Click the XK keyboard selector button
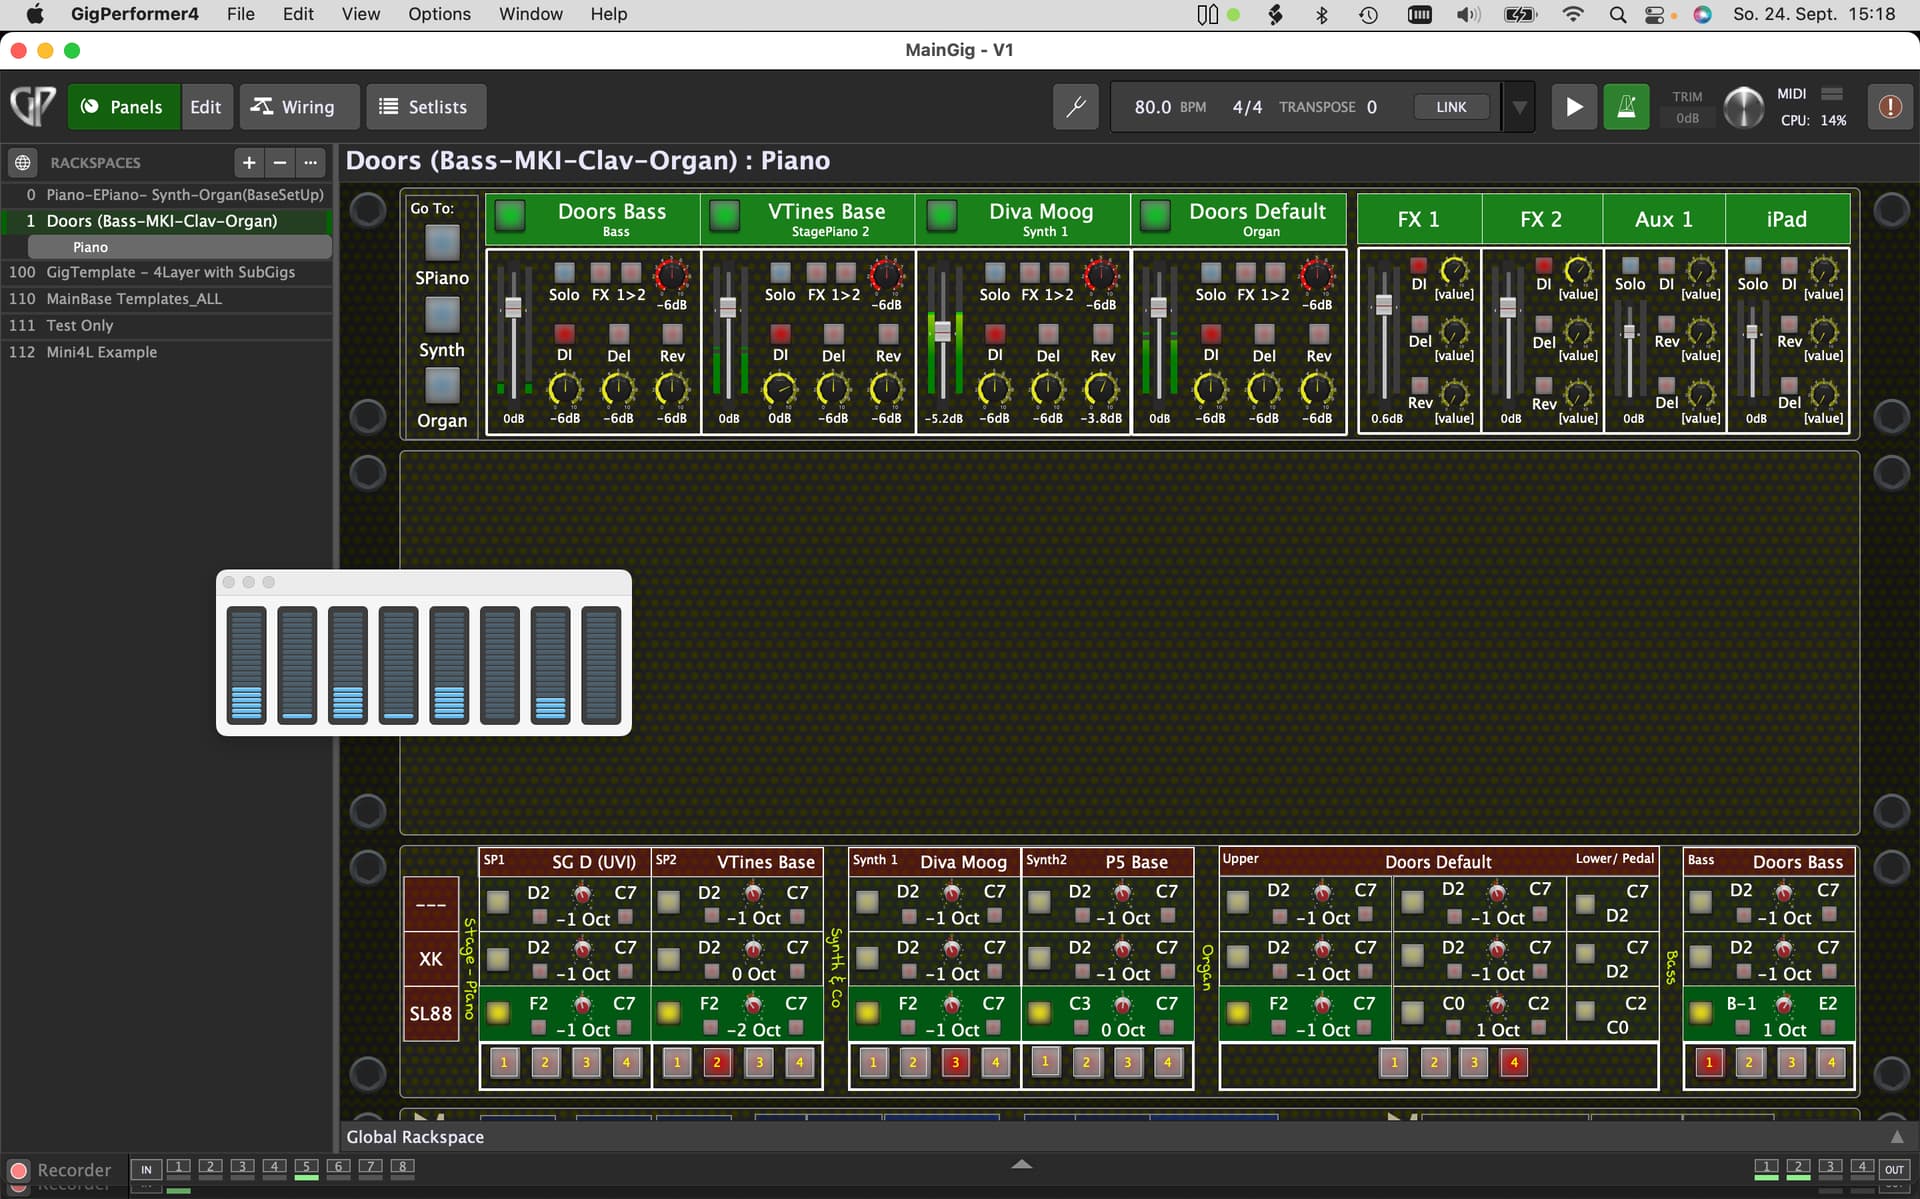 click(431, 959)
